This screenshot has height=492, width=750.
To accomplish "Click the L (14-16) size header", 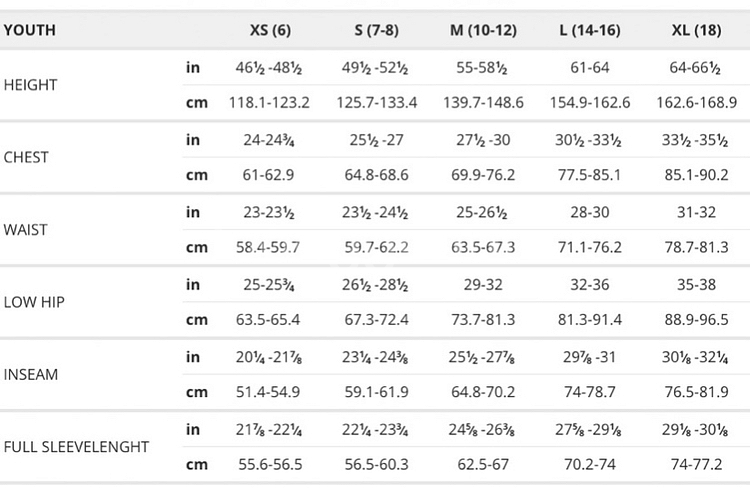I will (590, 30).
